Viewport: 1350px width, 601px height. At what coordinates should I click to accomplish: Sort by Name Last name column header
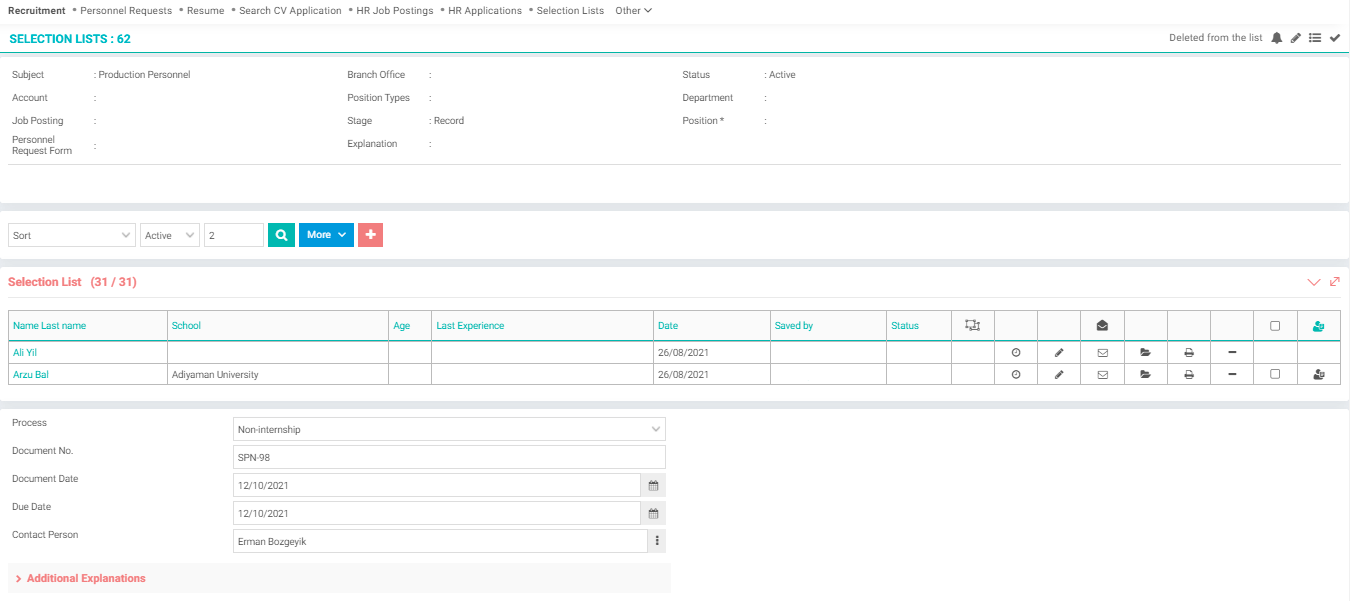point(50,325)
